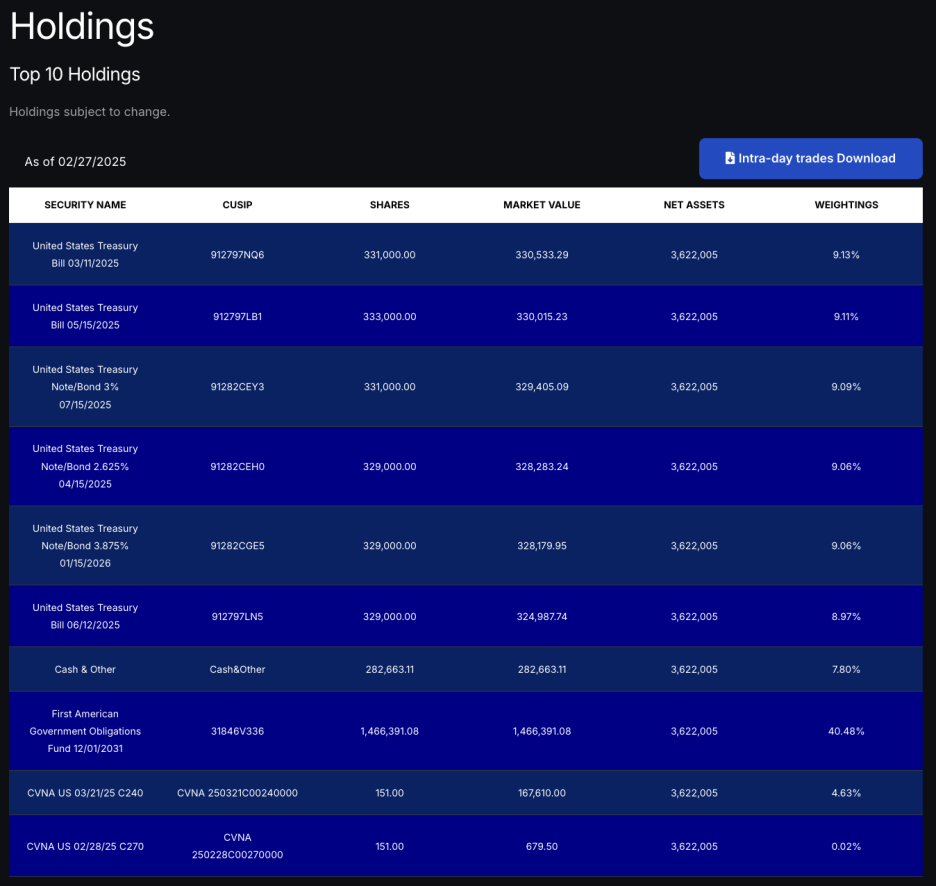The height and width of the screenshot is (886, 936).
Task: Click Treasury Note/Bond 3.875% 01/15/2026
Action: (85, 546)
